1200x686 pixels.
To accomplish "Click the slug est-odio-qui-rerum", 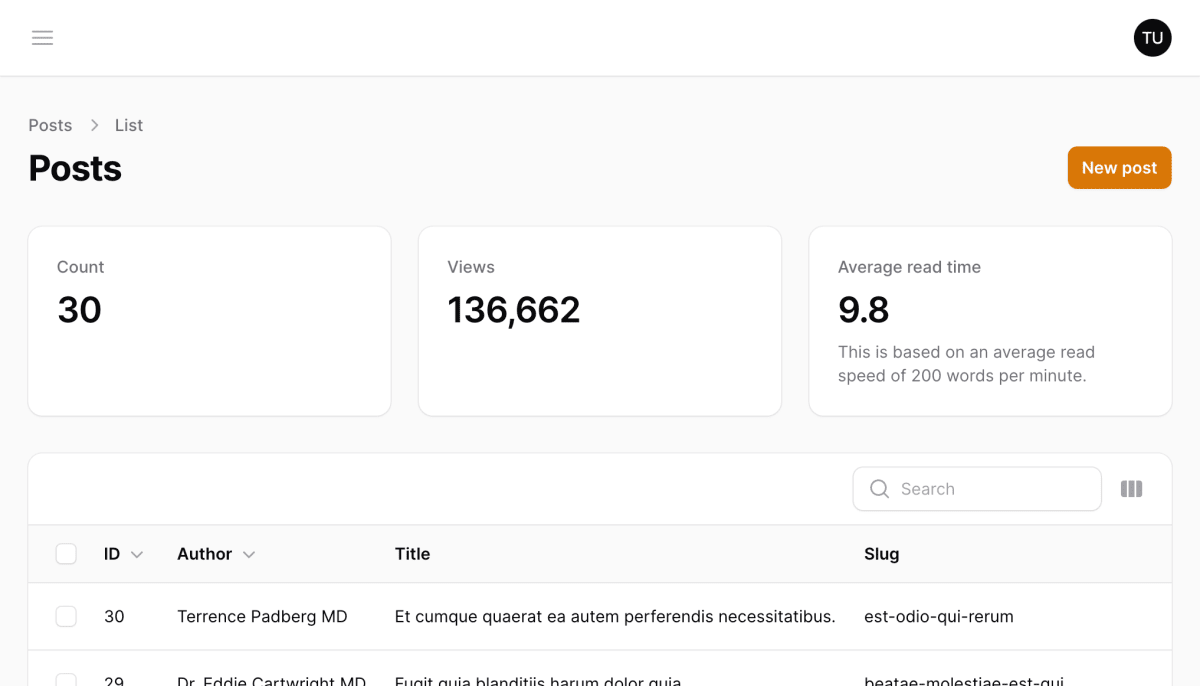I will [x=938, y=616].
